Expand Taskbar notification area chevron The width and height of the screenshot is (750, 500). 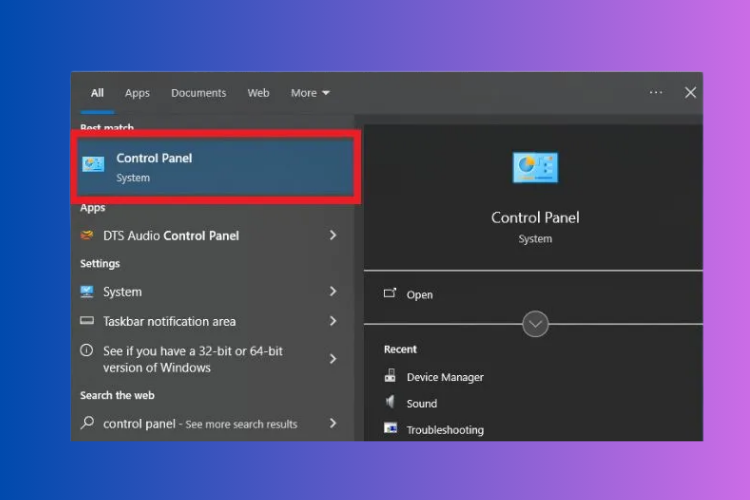(333, 321)
